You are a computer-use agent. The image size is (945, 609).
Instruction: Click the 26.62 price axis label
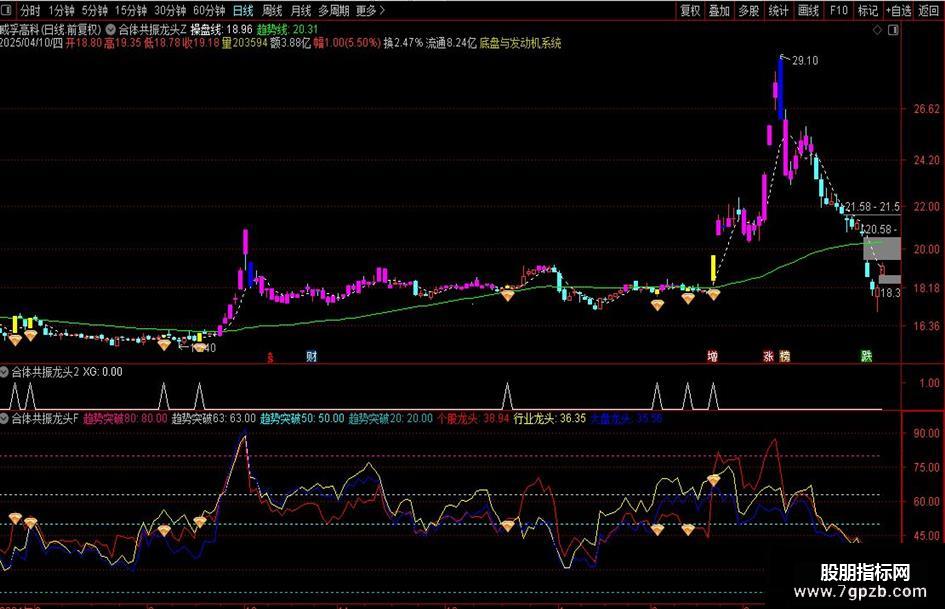pyautogui.click(x=926, y=109)
